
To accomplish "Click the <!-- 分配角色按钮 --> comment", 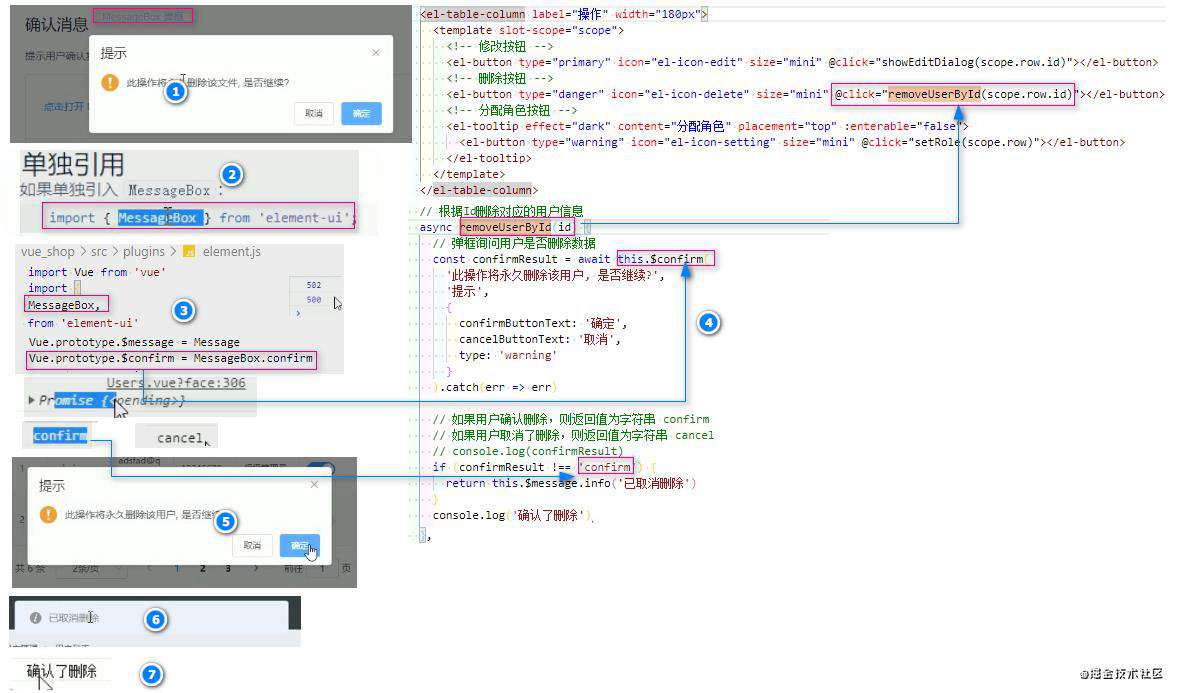I will pyautogui.click(x=512, y=110).
